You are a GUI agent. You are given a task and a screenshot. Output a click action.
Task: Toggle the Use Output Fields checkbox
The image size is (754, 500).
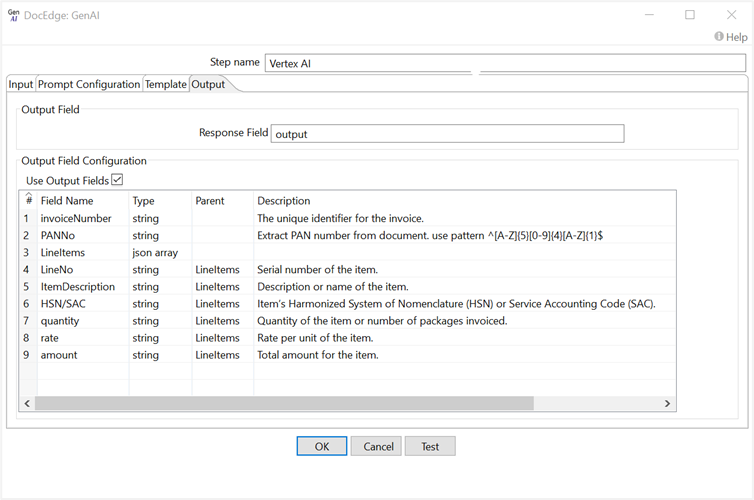click(x=117, y=180)
